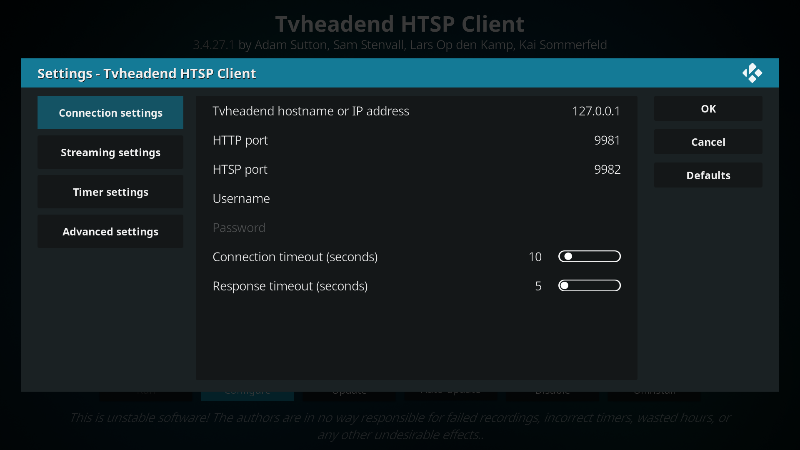Confirm settings with OK button
Image resolution: width=800 pixels, height=450 pixels.
click(x=708, y=109)
